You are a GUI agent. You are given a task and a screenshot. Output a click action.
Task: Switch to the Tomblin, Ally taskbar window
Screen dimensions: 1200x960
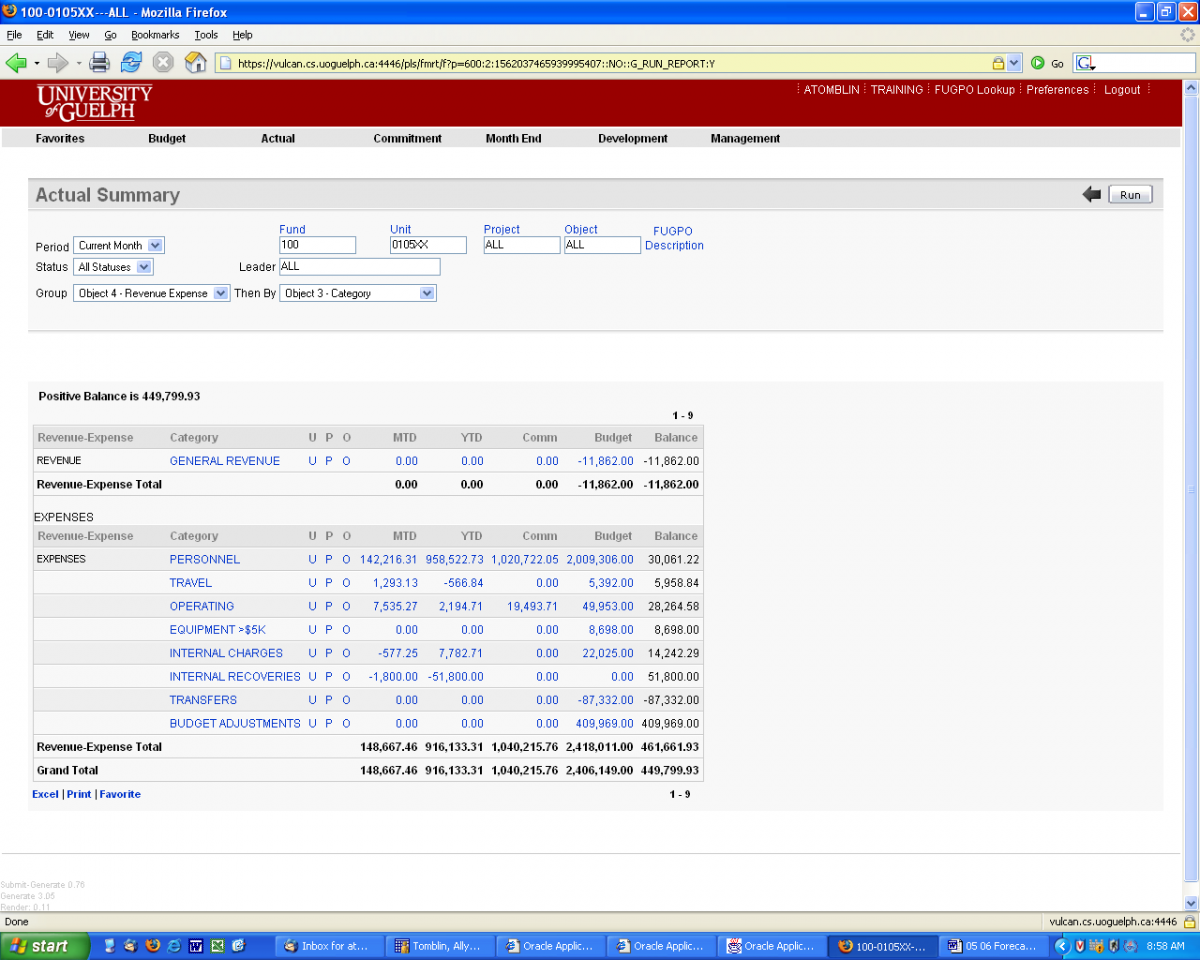[439, 945]
